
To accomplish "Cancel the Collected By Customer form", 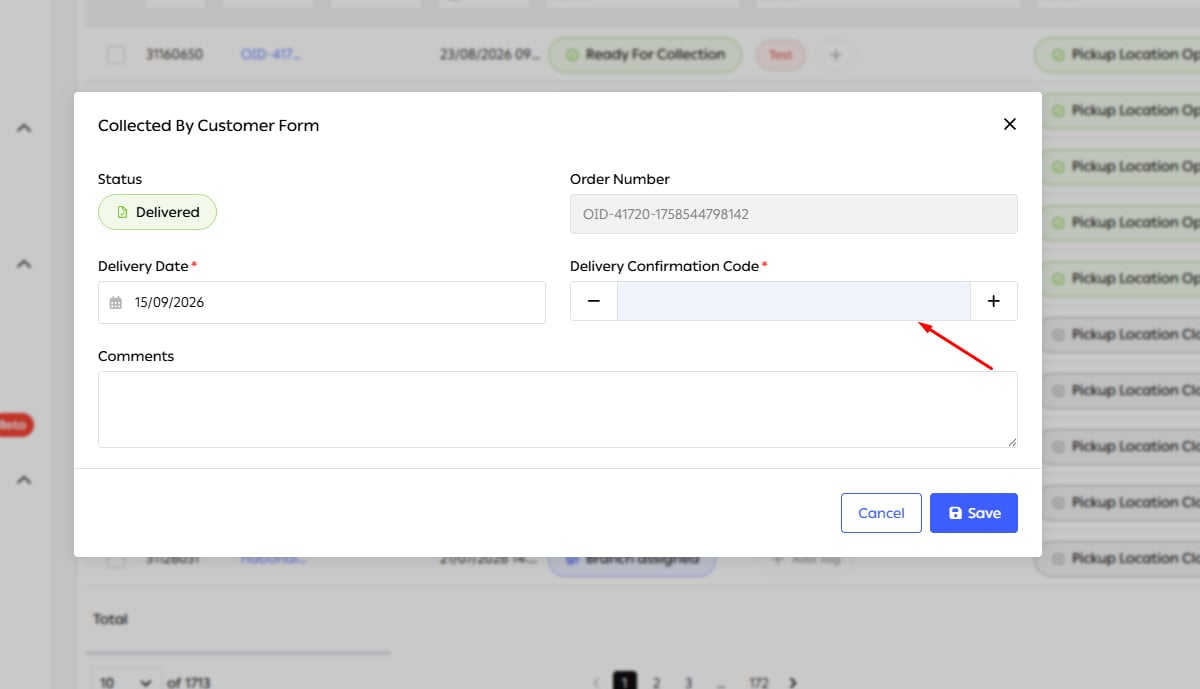I will point(881,513).
